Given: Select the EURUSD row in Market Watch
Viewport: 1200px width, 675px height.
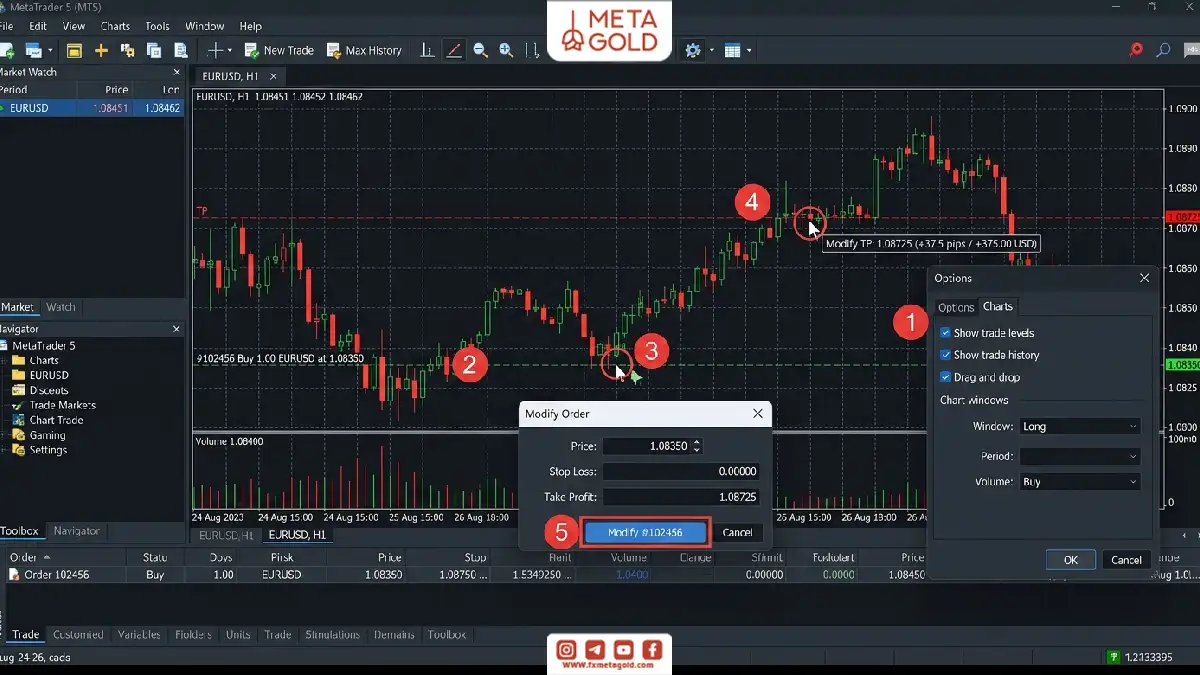Looking at the screenshot, I should pyautogui.click(x=92, y=108).
